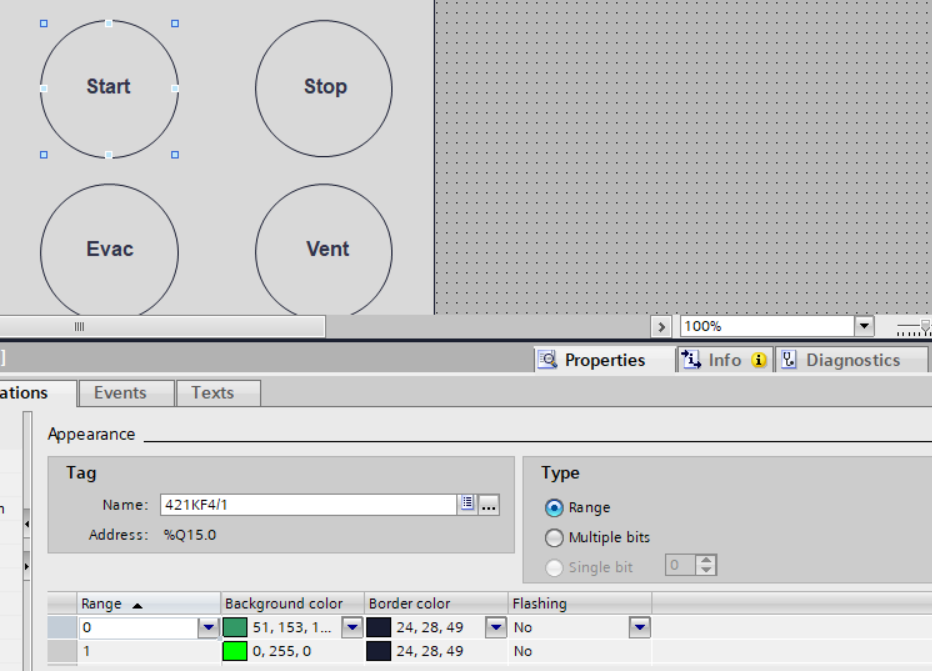
Task: Select the Range type radio button
Action: click(554, 508)
